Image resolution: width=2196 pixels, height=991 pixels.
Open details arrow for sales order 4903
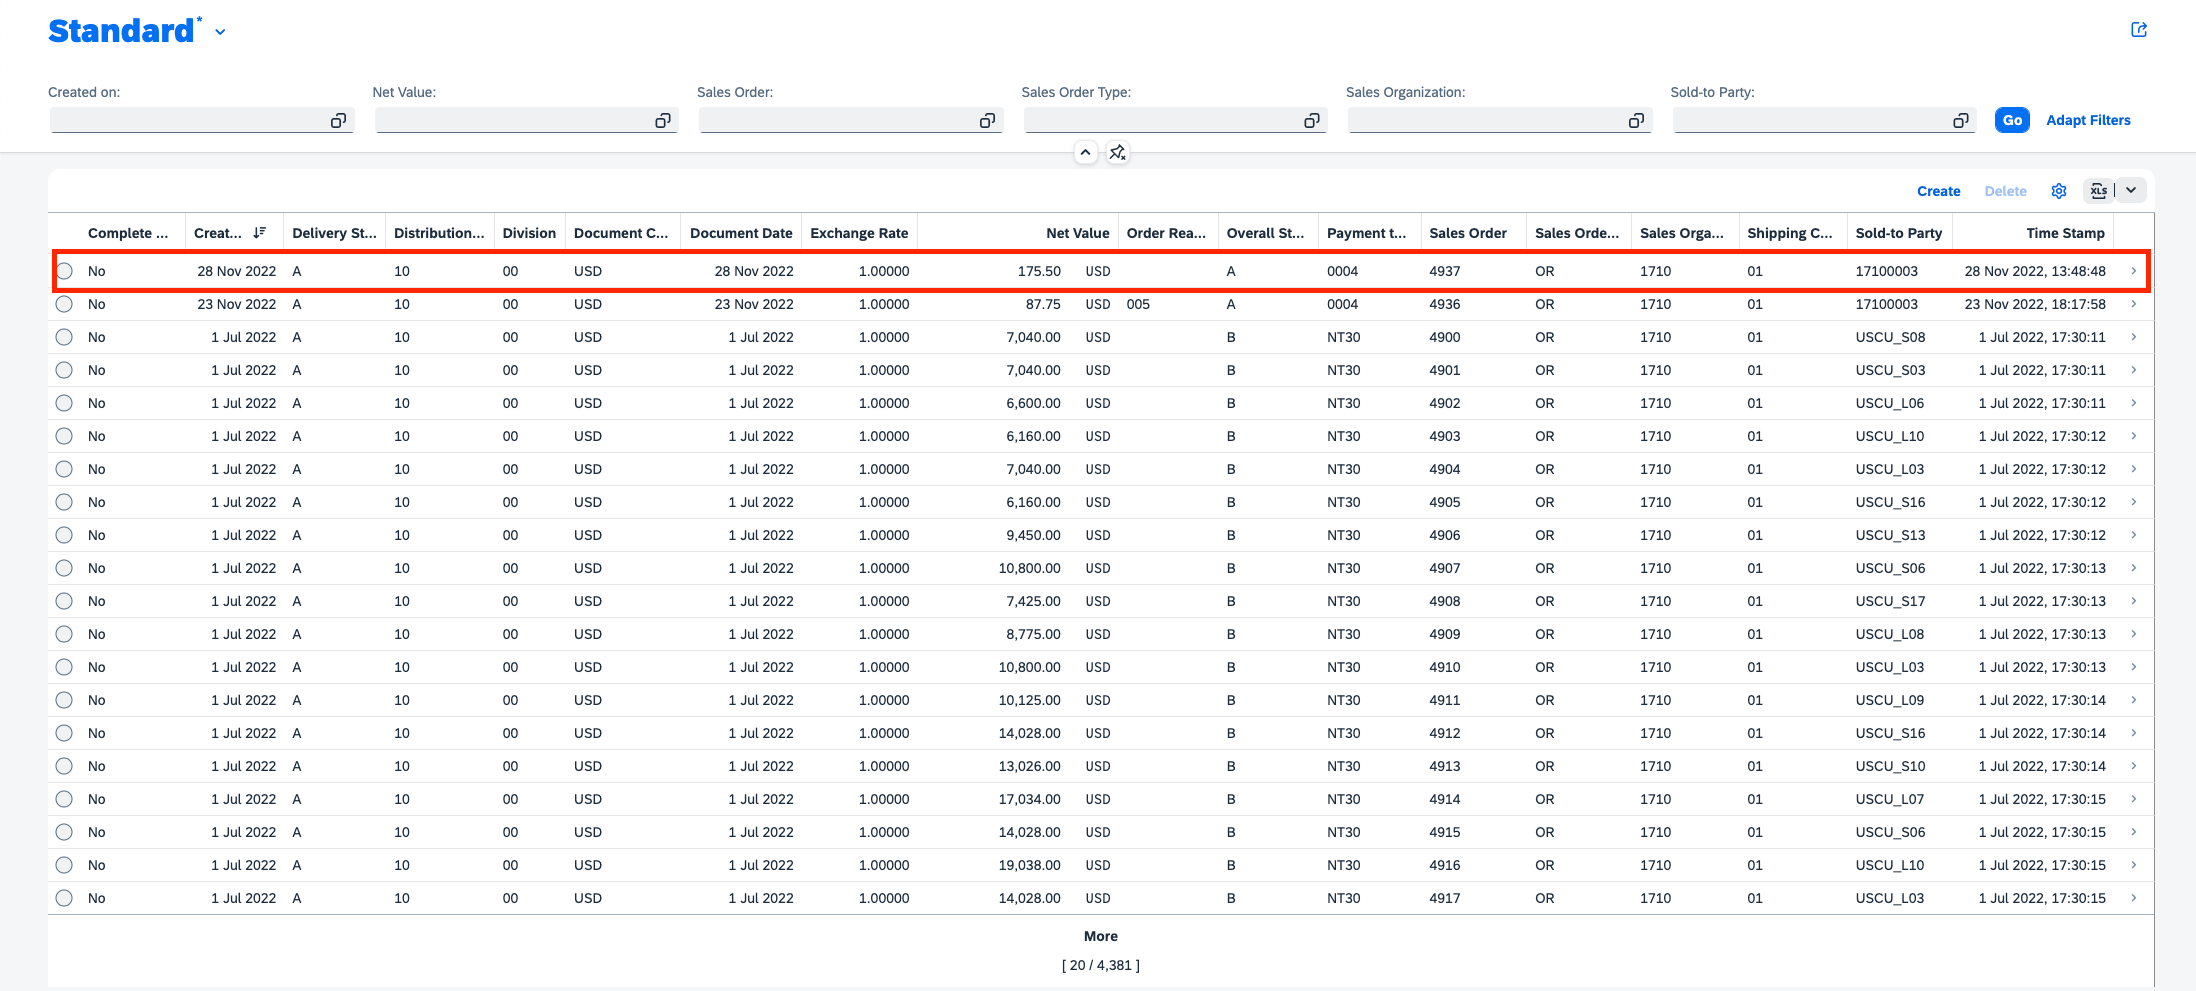point(2133,436)
